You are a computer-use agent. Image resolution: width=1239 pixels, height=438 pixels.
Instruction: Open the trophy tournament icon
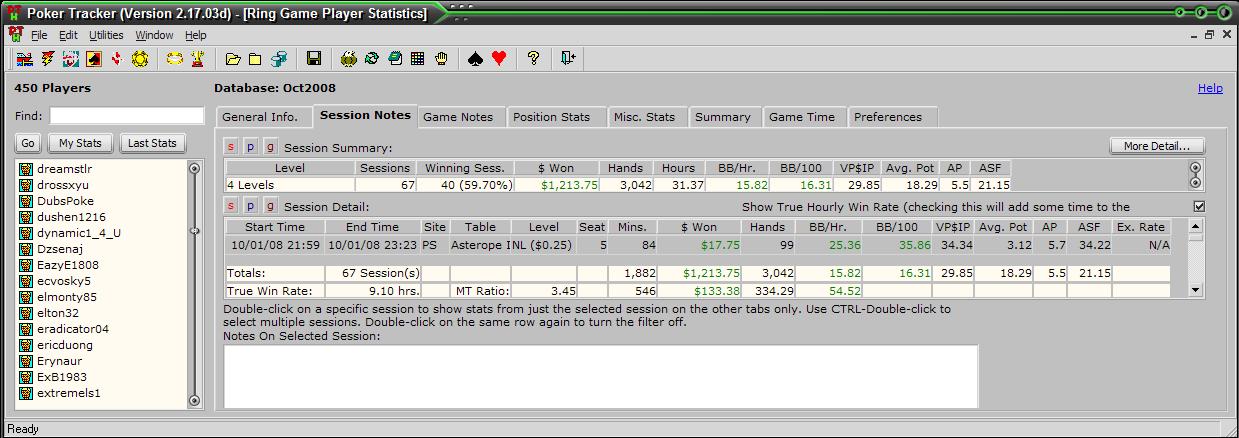tap(197, 58)
